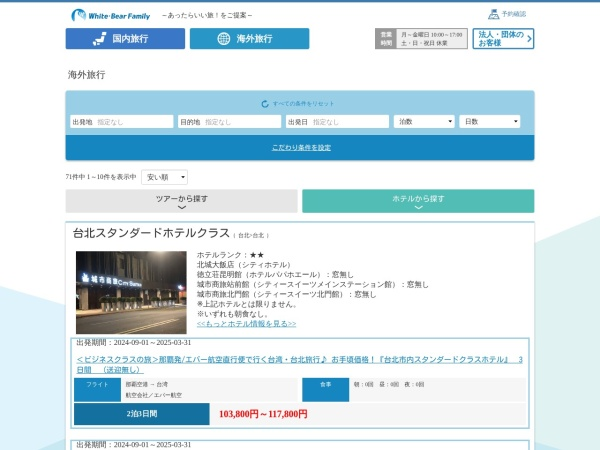The height and width of the screenshot is (450, 600).
Task: Click the arrow on 法人・団体のお客様
Action: click(x=529, y=39)
